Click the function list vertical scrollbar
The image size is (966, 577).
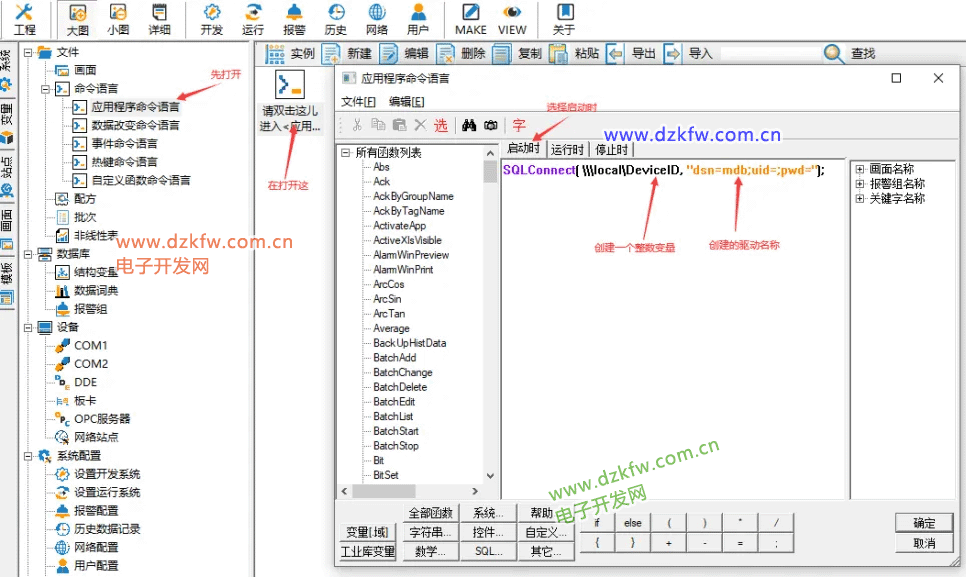point(490,320)
